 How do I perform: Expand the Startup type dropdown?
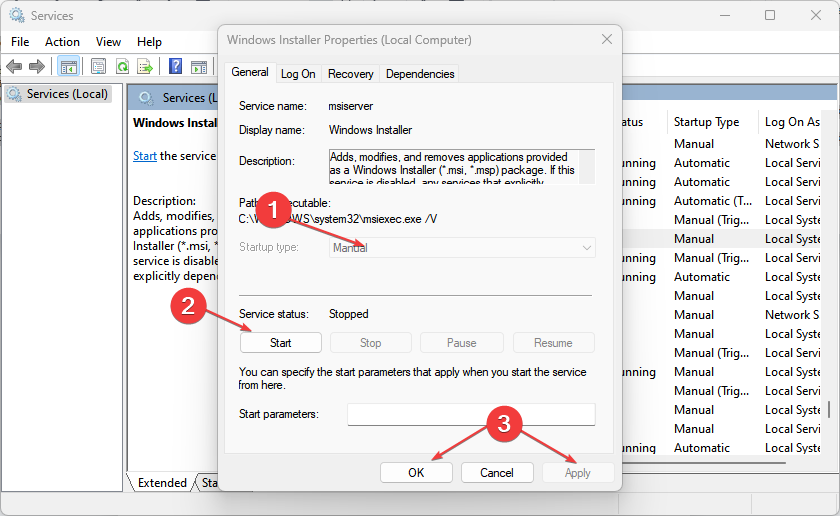click(462, 248)
